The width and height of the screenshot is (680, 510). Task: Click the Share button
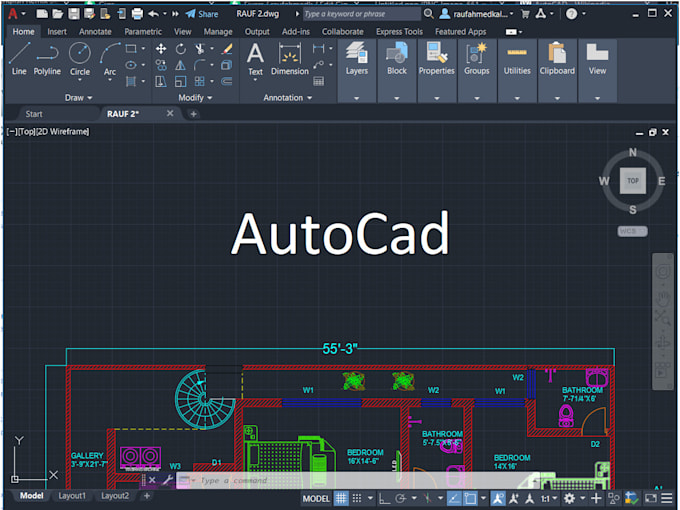(x=202, y=14)
